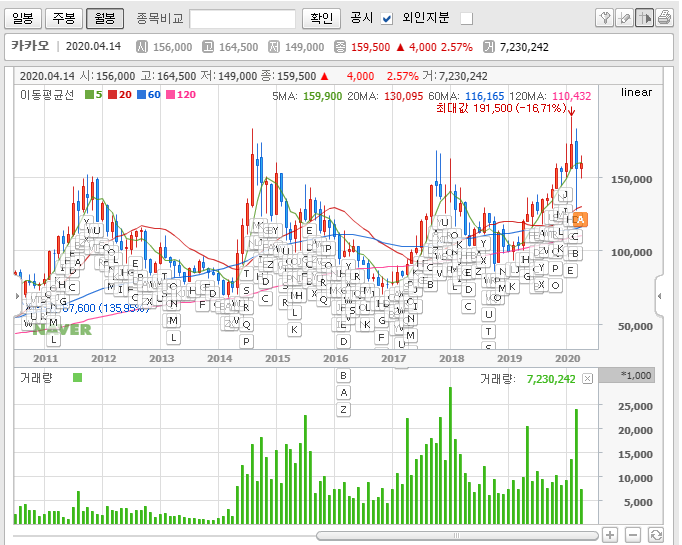Expand left edge arrow on chart

coord(17,296)
